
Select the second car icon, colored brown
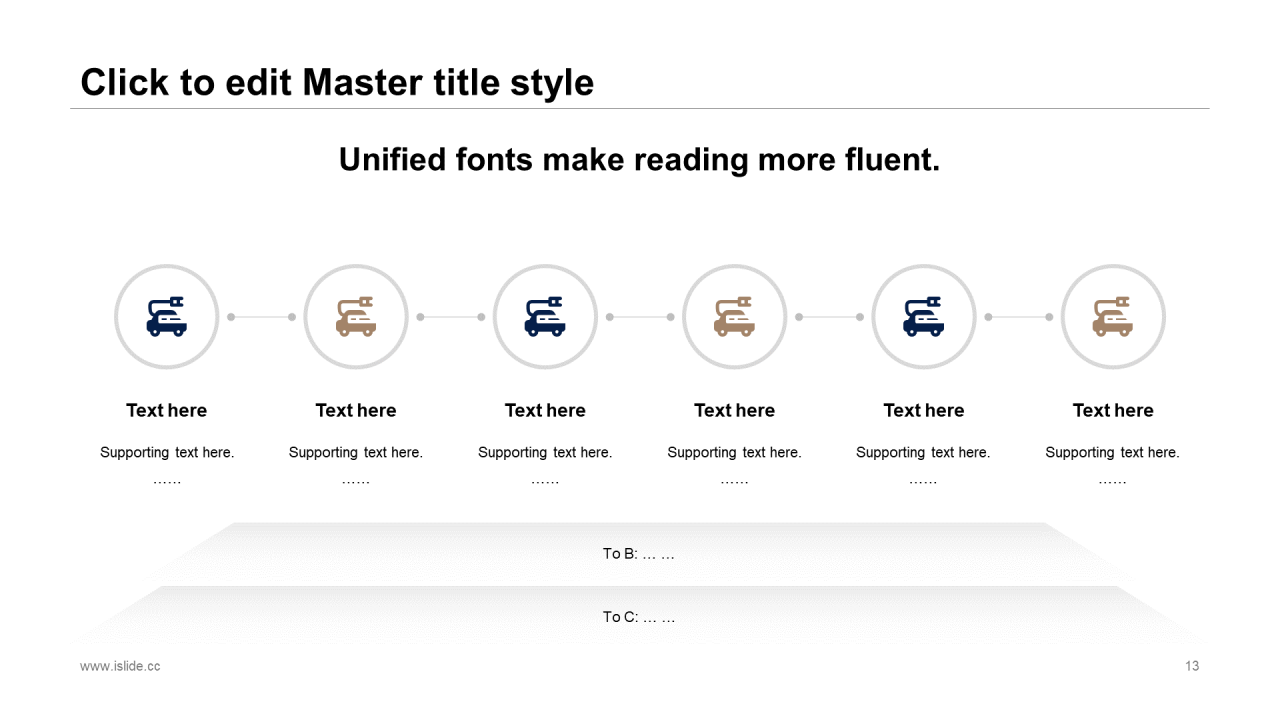[355, 317]
